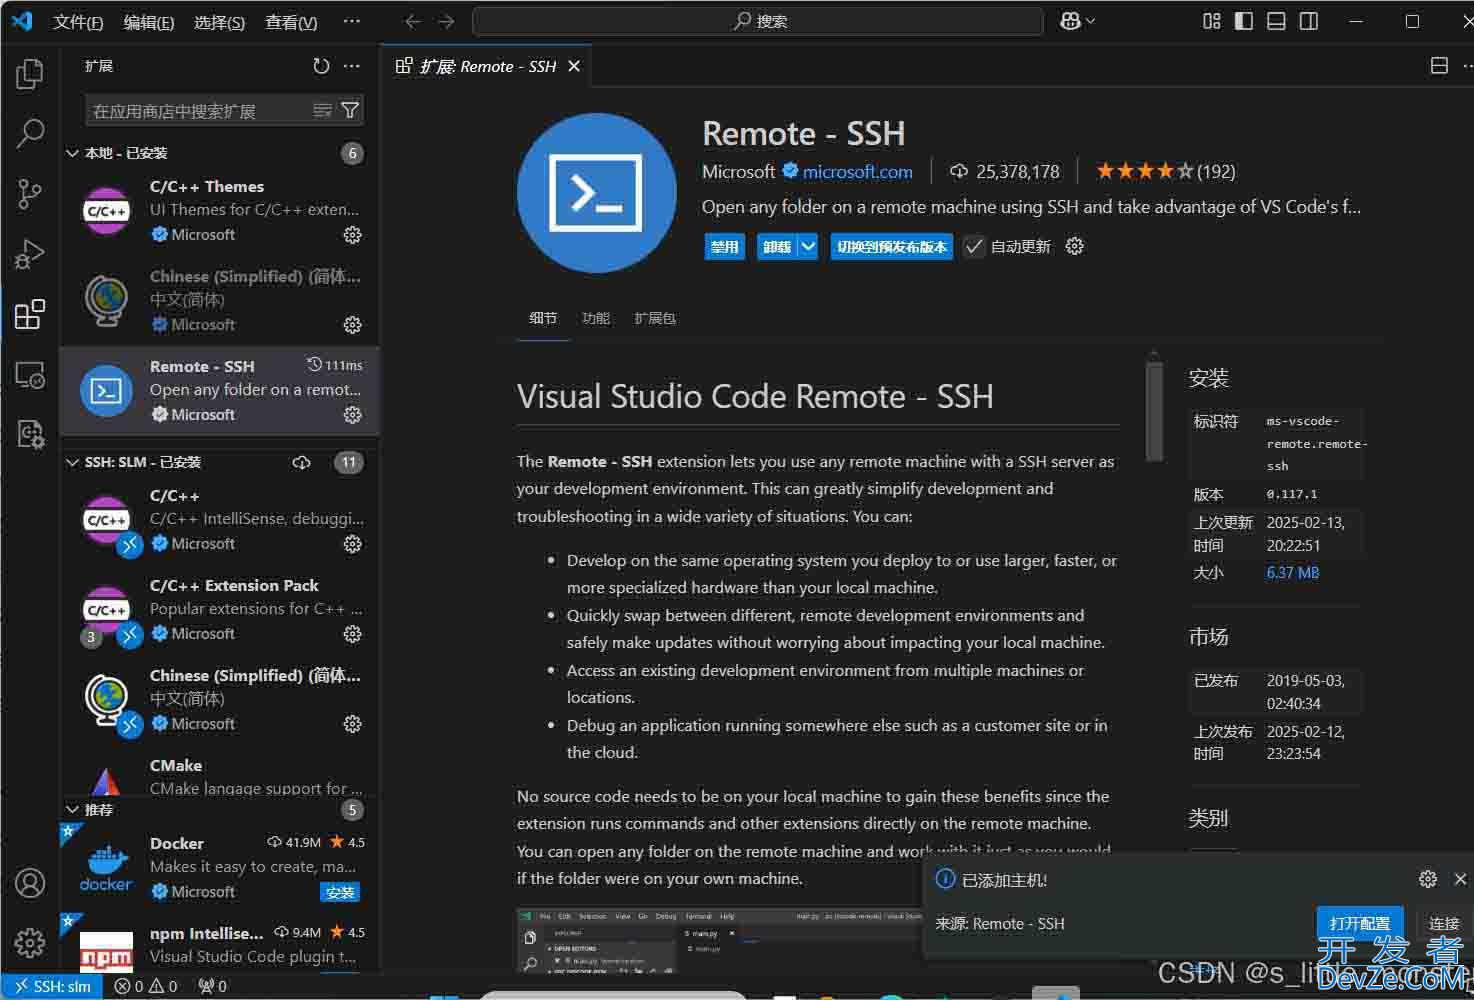This screenshot has height=1000, width=1474.
Task: Open the File menu
Action: click(78, 22)
